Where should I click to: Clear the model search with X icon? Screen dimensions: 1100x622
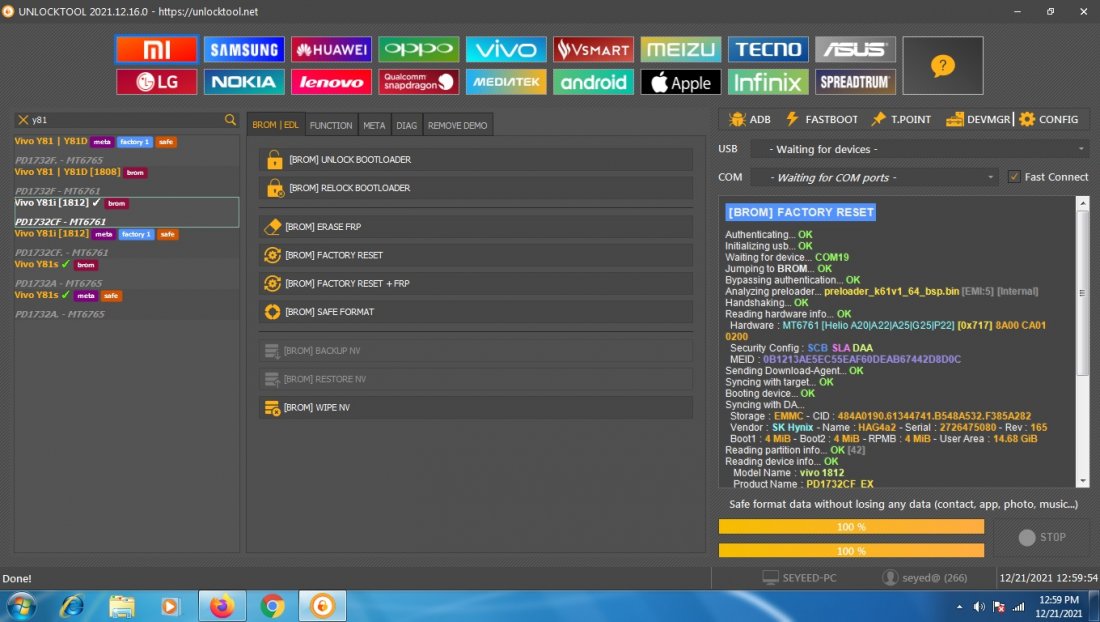[23, 120]
